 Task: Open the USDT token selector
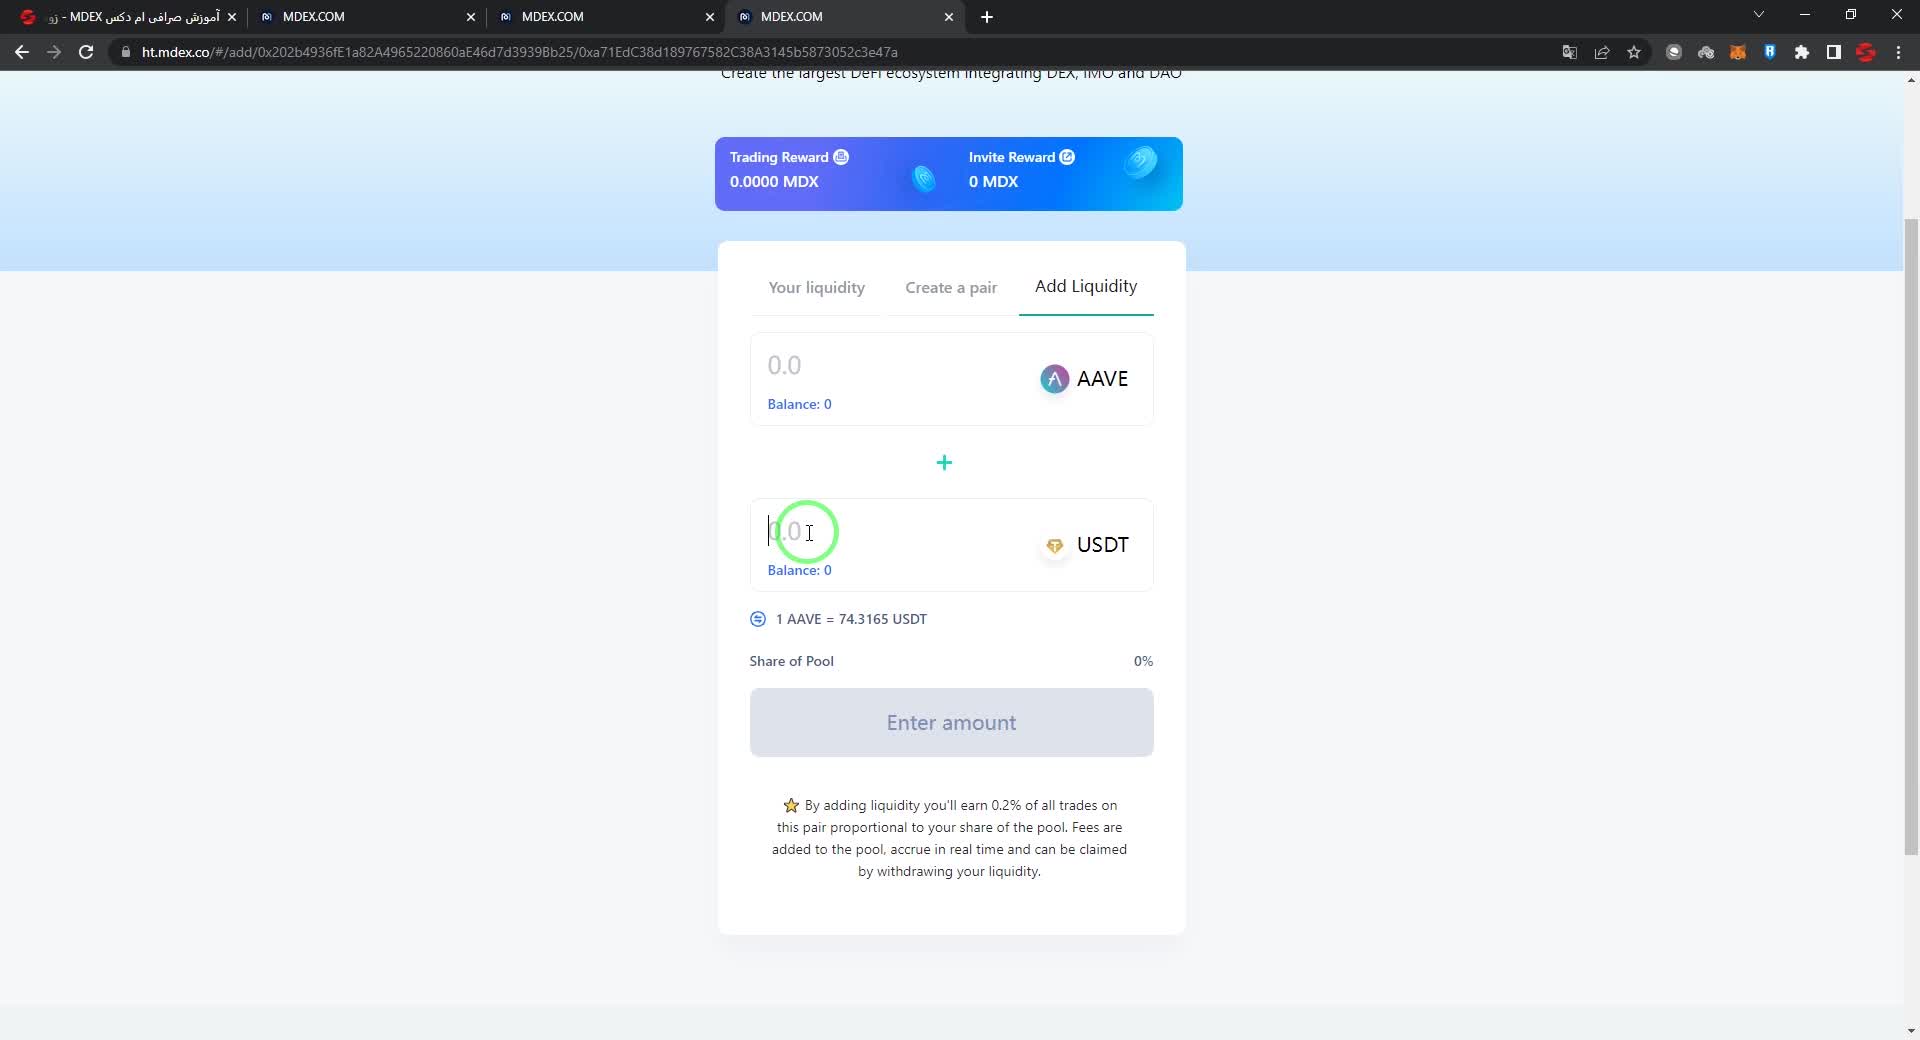1085,545
